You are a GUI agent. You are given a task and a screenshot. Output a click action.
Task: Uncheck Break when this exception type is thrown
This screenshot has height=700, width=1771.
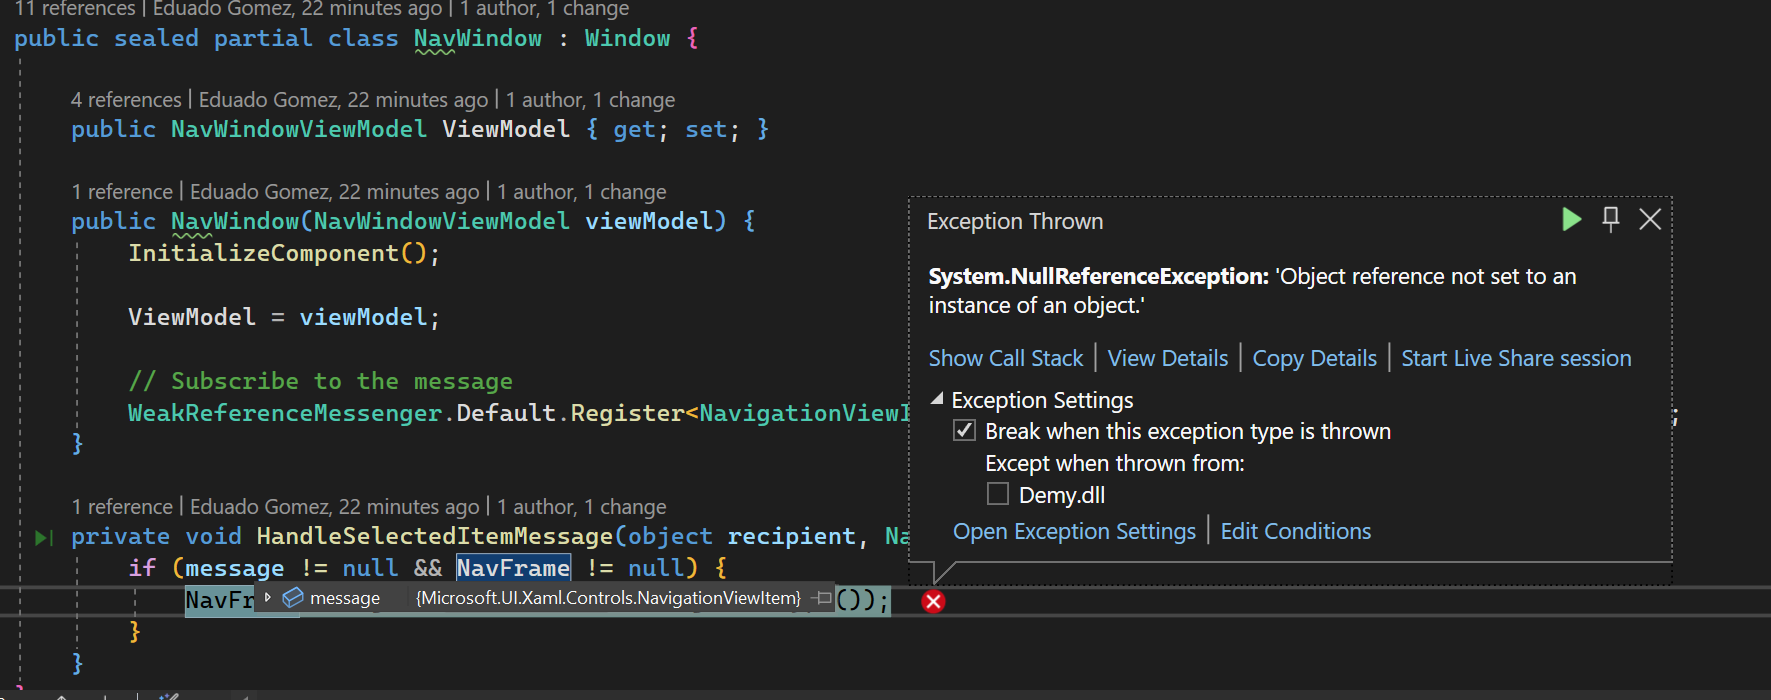pos(964,431)
